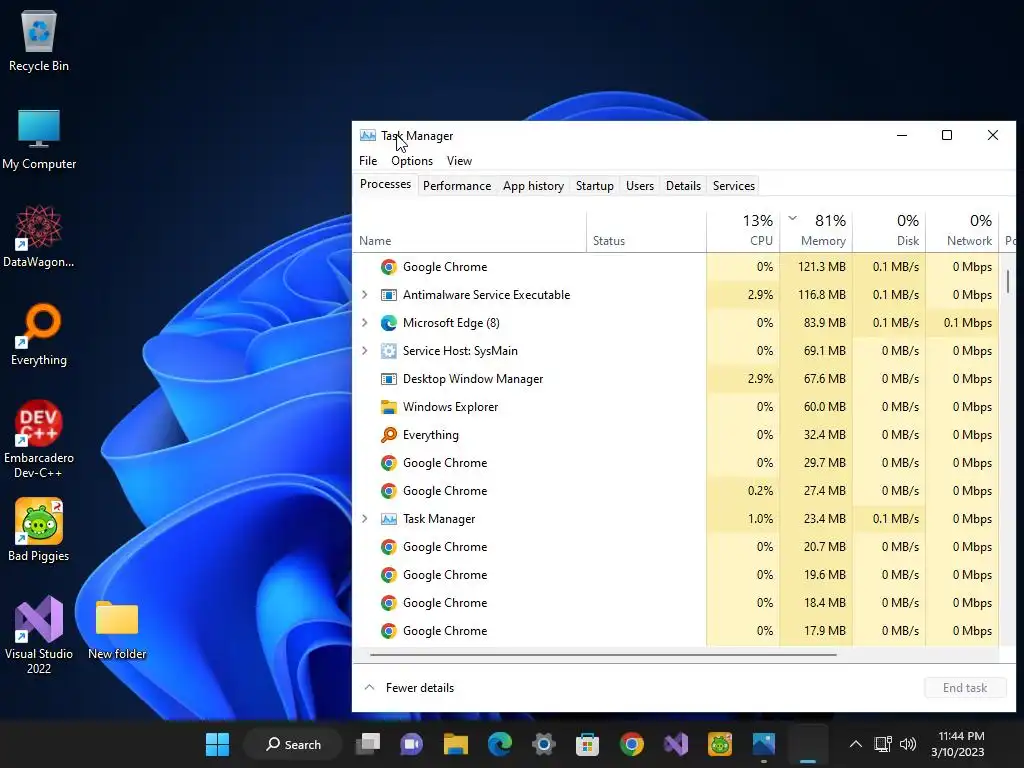Viewport: 1024px width, 768px height.
Task: Open Visual Studio from the taskbar
Action: [676, 744]
